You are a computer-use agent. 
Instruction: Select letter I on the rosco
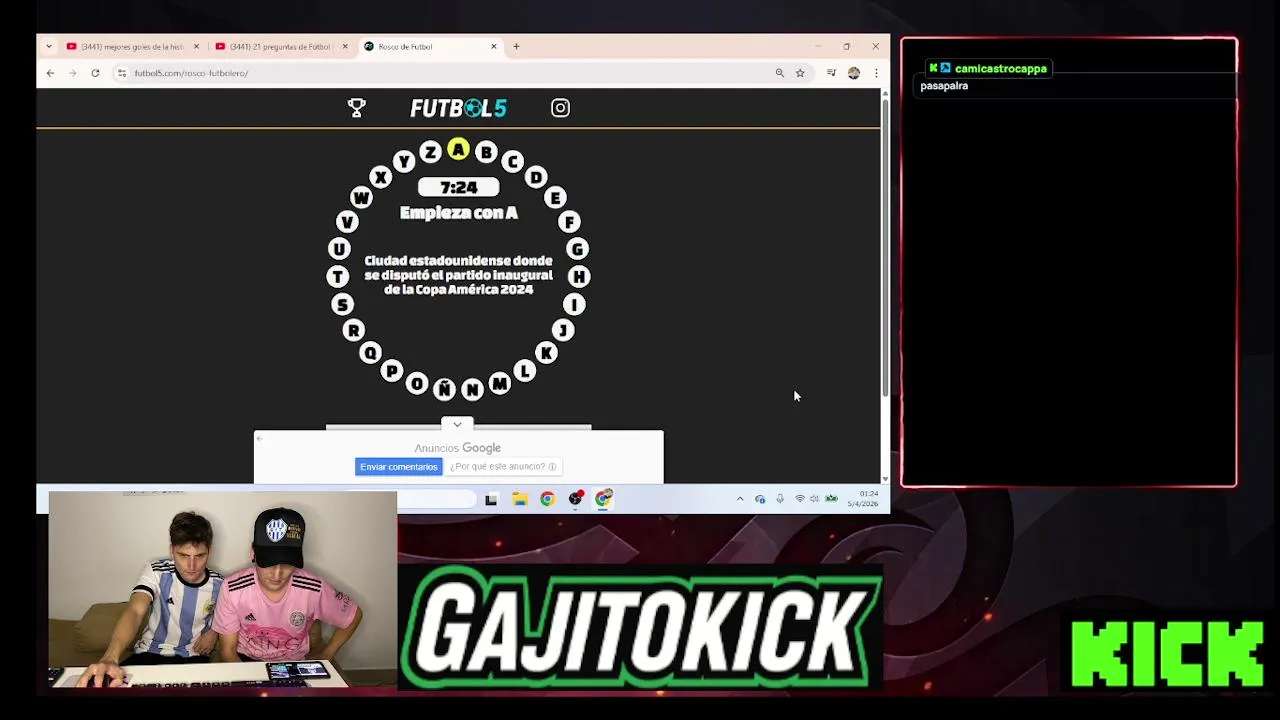click(574, 304)
